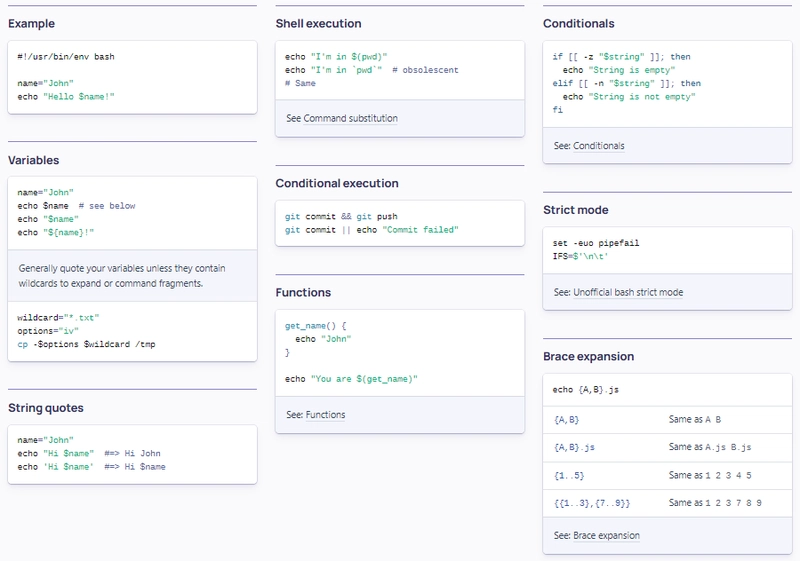Click the Conditional execution heading

tap(337, 183)
